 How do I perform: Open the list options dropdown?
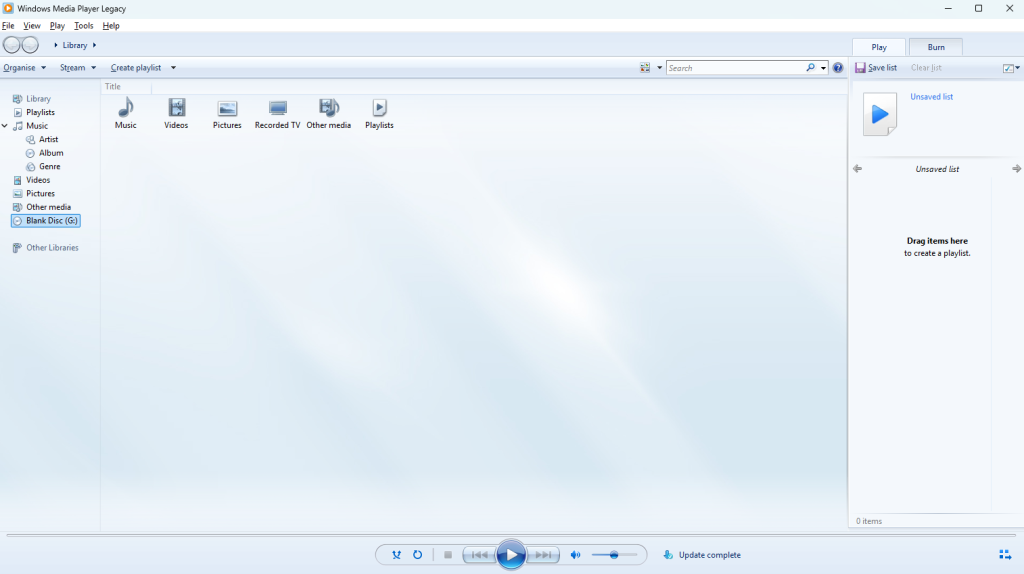(x=1011, y=68)
